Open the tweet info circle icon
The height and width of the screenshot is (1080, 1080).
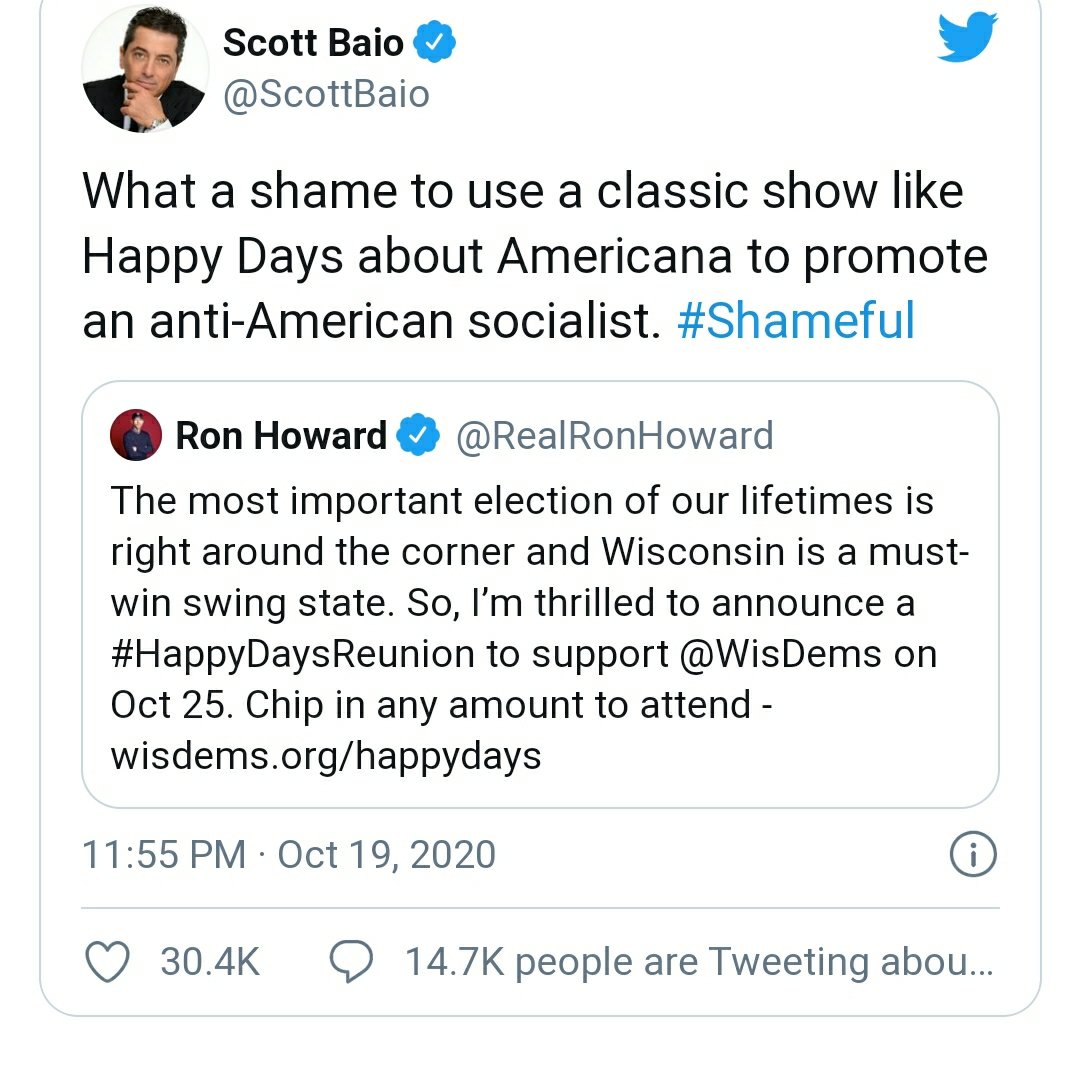click(972, 855)
